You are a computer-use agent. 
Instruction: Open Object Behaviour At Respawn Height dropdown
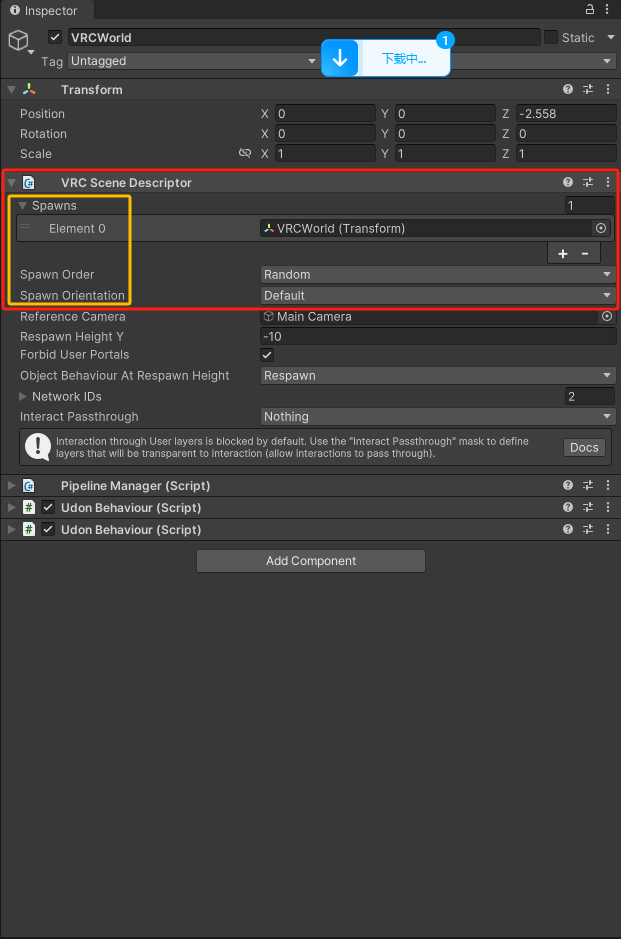tap(438, 375)
